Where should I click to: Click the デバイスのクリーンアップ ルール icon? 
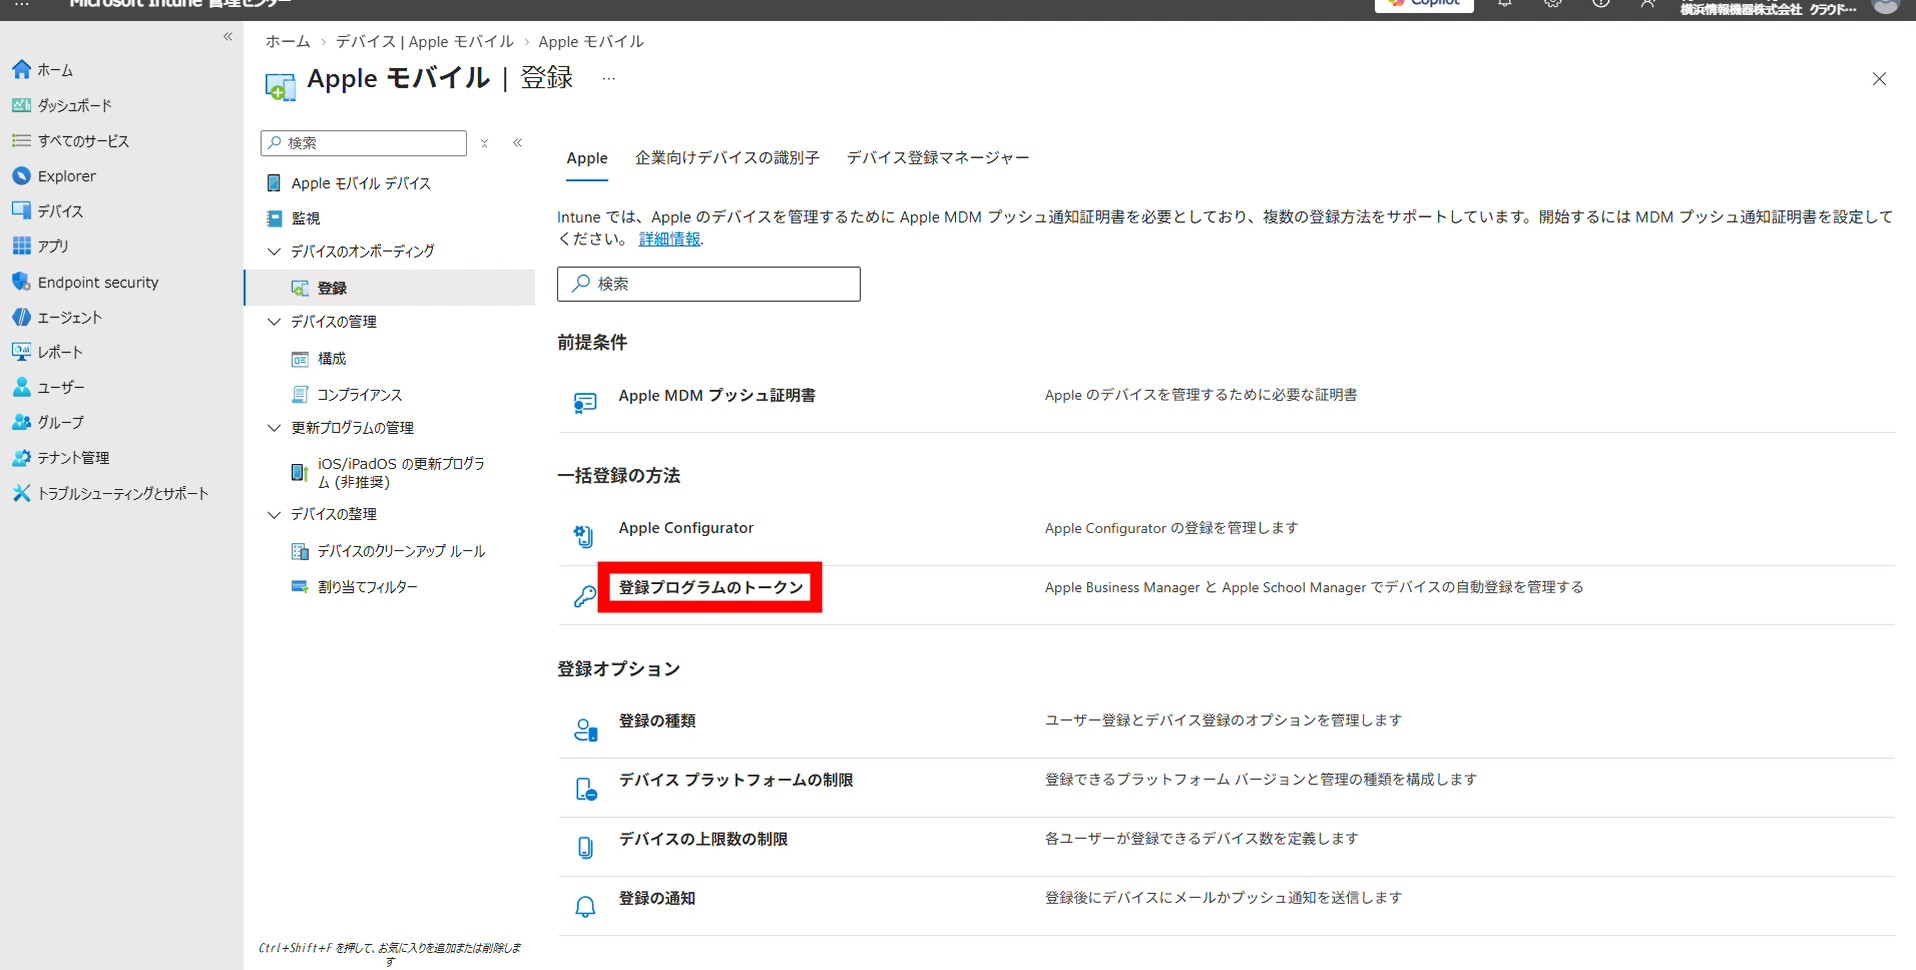(300, 551)
